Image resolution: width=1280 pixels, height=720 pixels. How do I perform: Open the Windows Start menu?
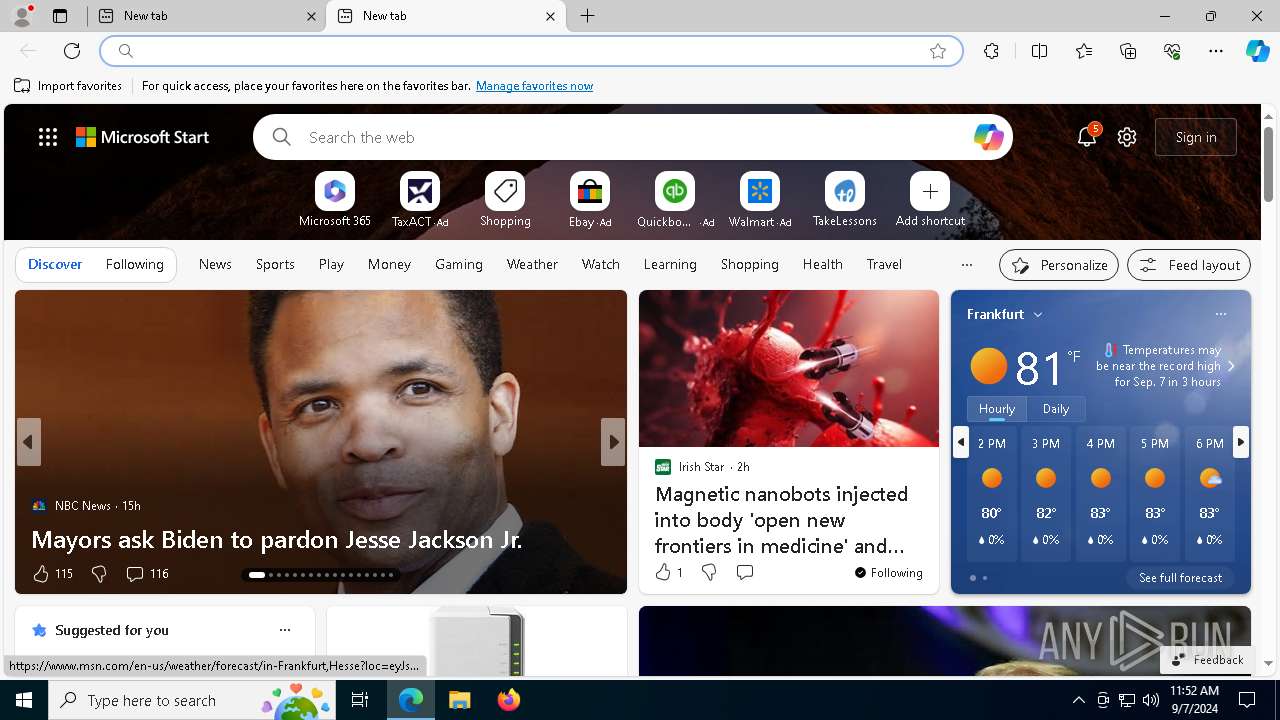click(24, 700)
